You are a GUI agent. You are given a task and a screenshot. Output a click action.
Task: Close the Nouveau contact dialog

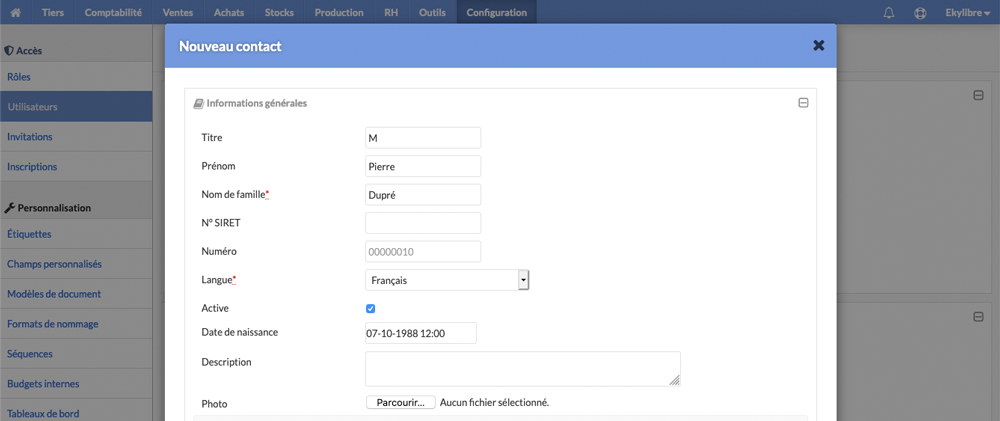(x=819, y=45)
